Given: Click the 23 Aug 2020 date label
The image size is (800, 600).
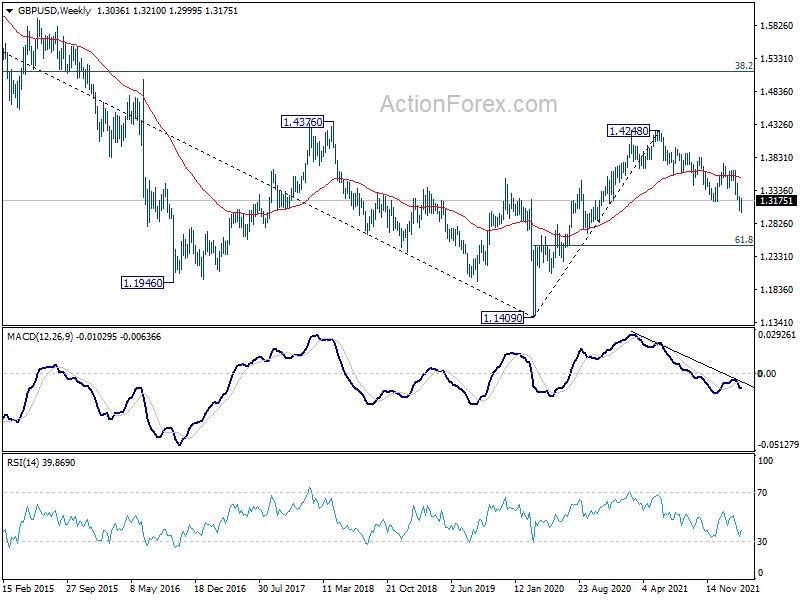Looking at the screenshot, I should pyautogui.click(x=604, y=588).
